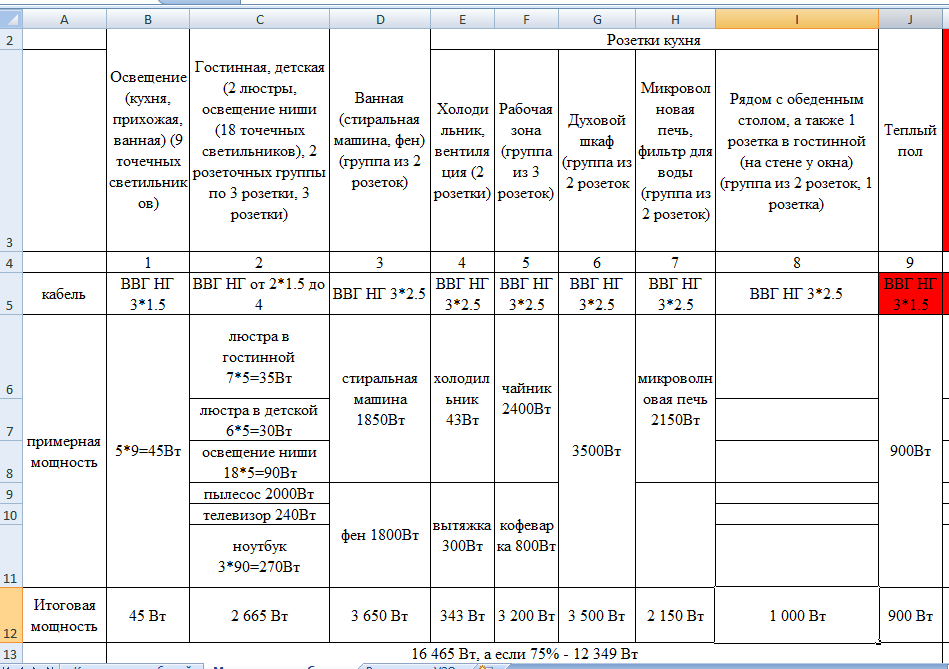Click the 'фен 1800Вт' cell
This screenshot has height=669, width=949.
[380, 535]
